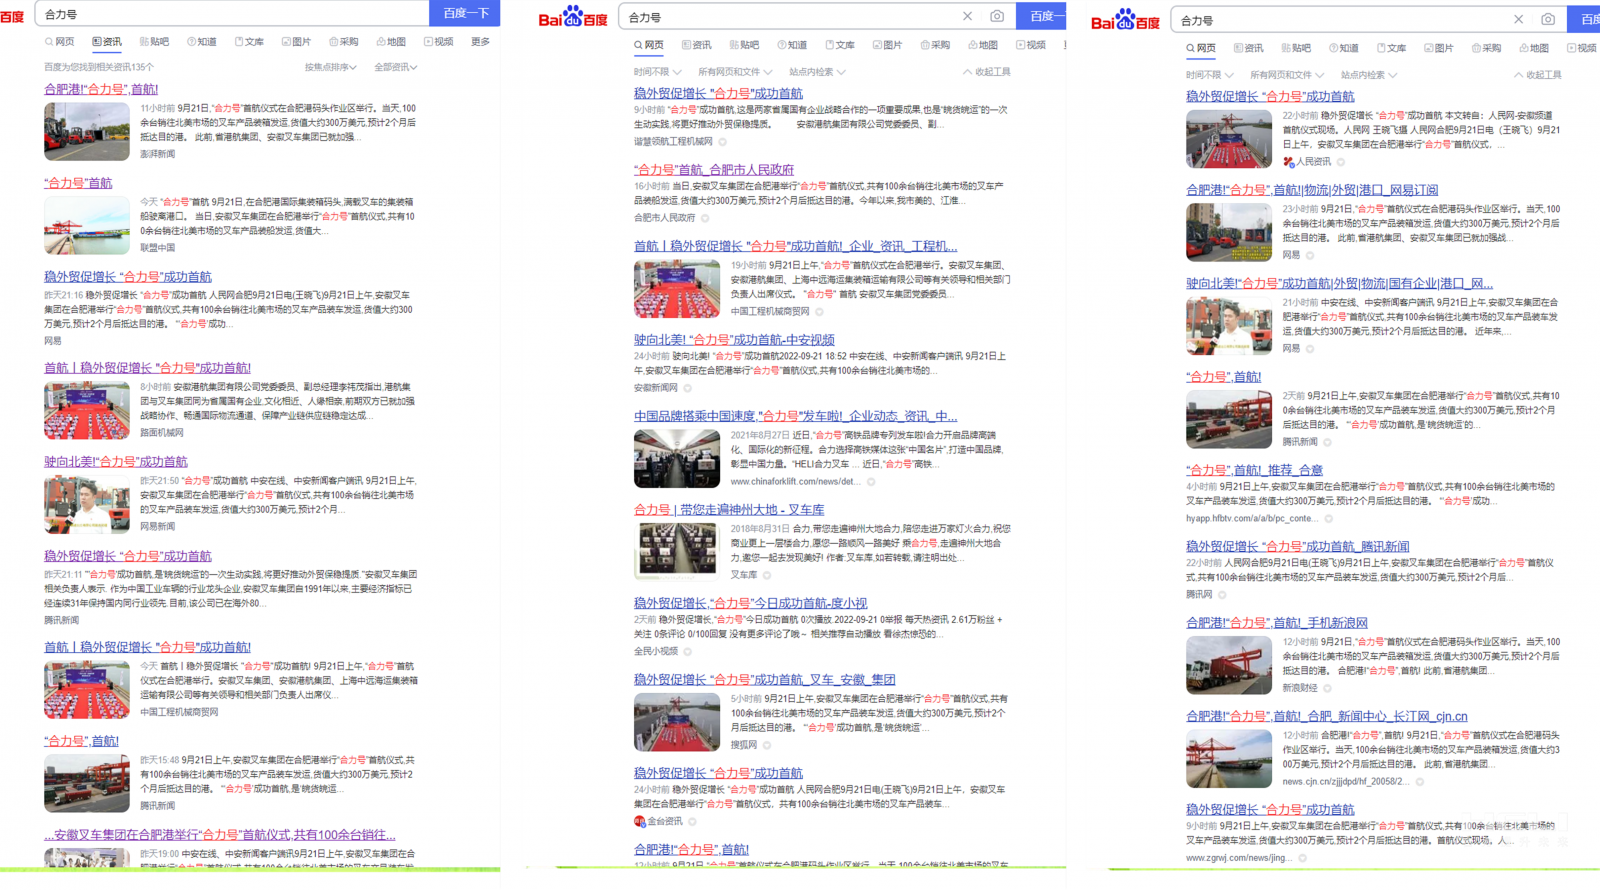Open thumbnail beside 人民资讯 result in right screenshot
This screenshot has height=890, width=1600.
[x=1229, y=139]
